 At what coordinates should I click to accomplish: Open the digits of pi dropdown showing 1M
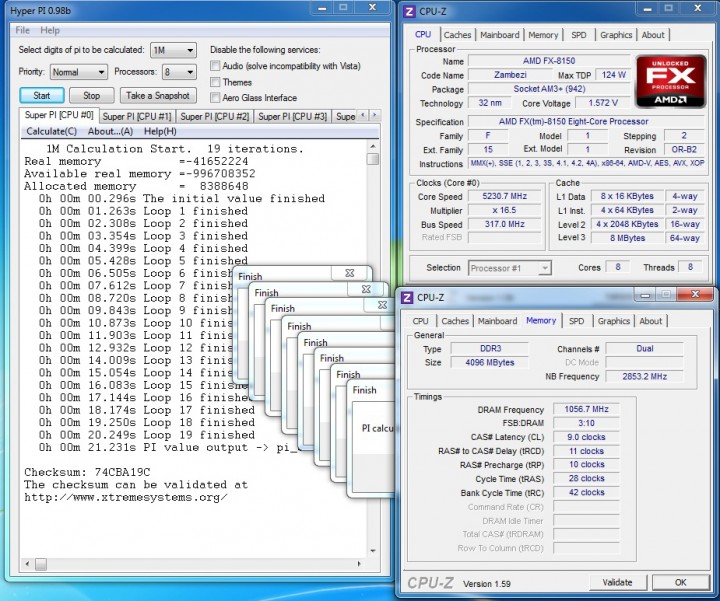(x=174, y=50)
